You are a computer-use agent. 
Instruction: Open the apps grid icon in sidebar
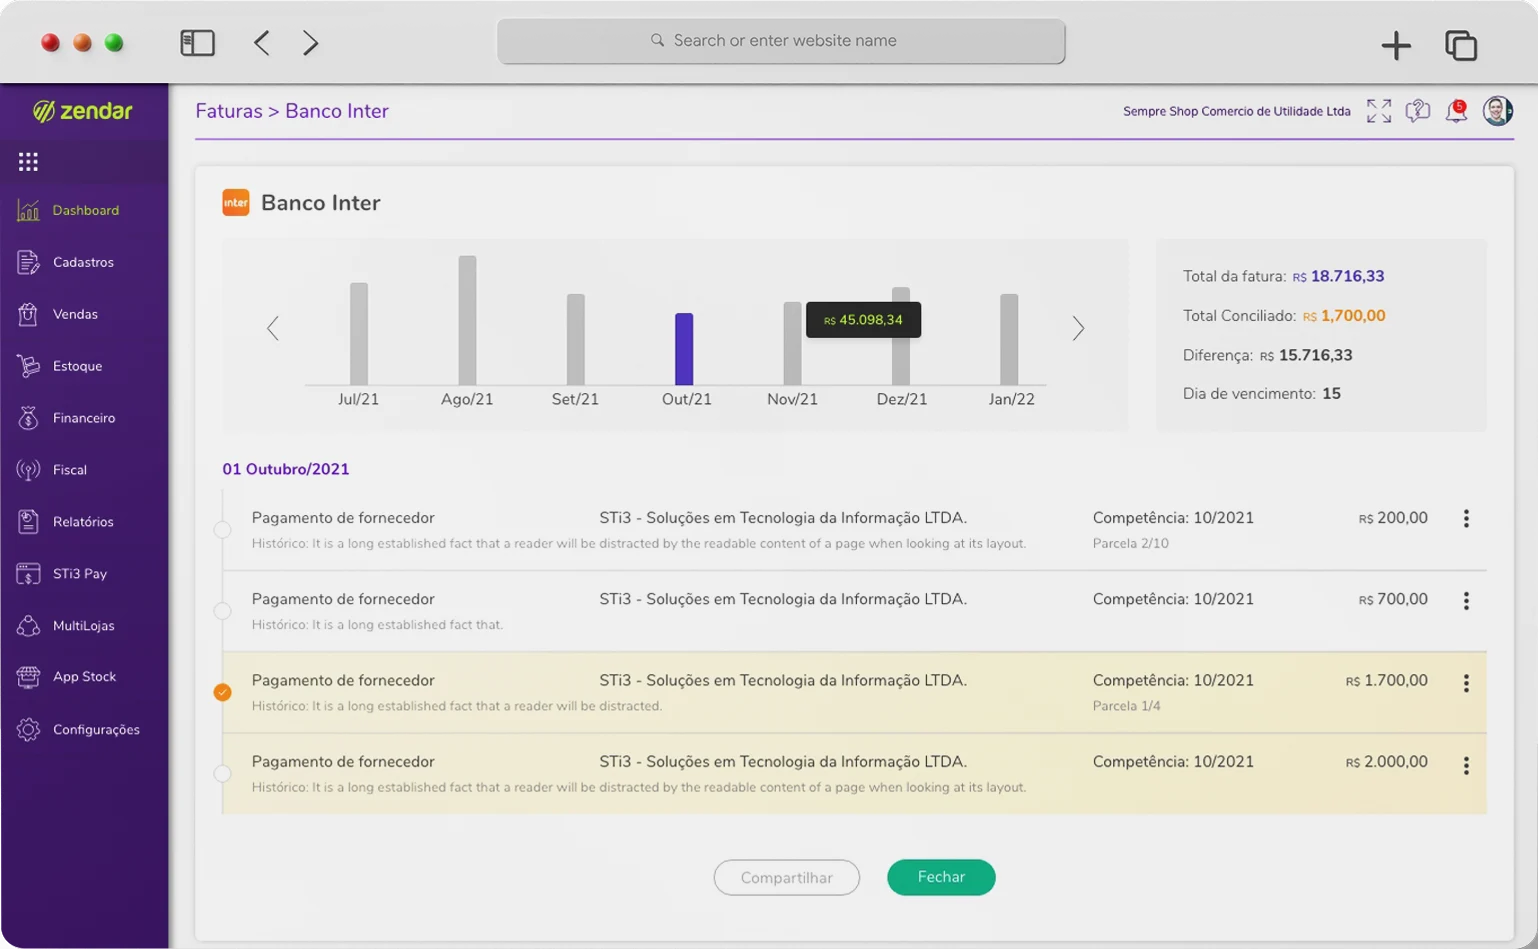tap(28, 161)
